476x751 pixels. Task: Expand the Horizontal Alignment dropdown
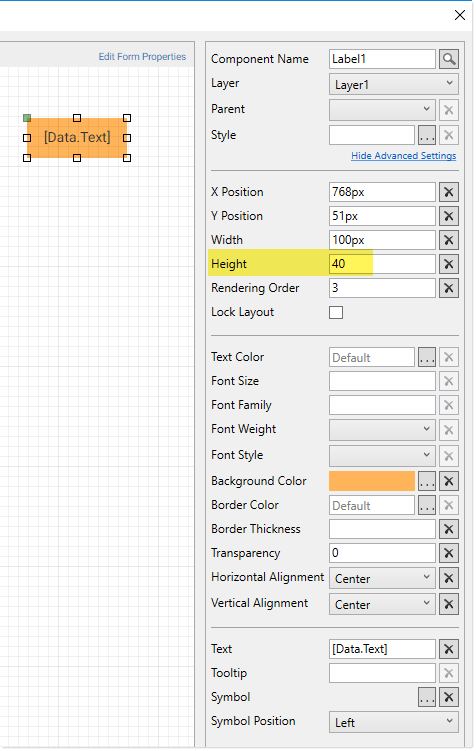382,578
